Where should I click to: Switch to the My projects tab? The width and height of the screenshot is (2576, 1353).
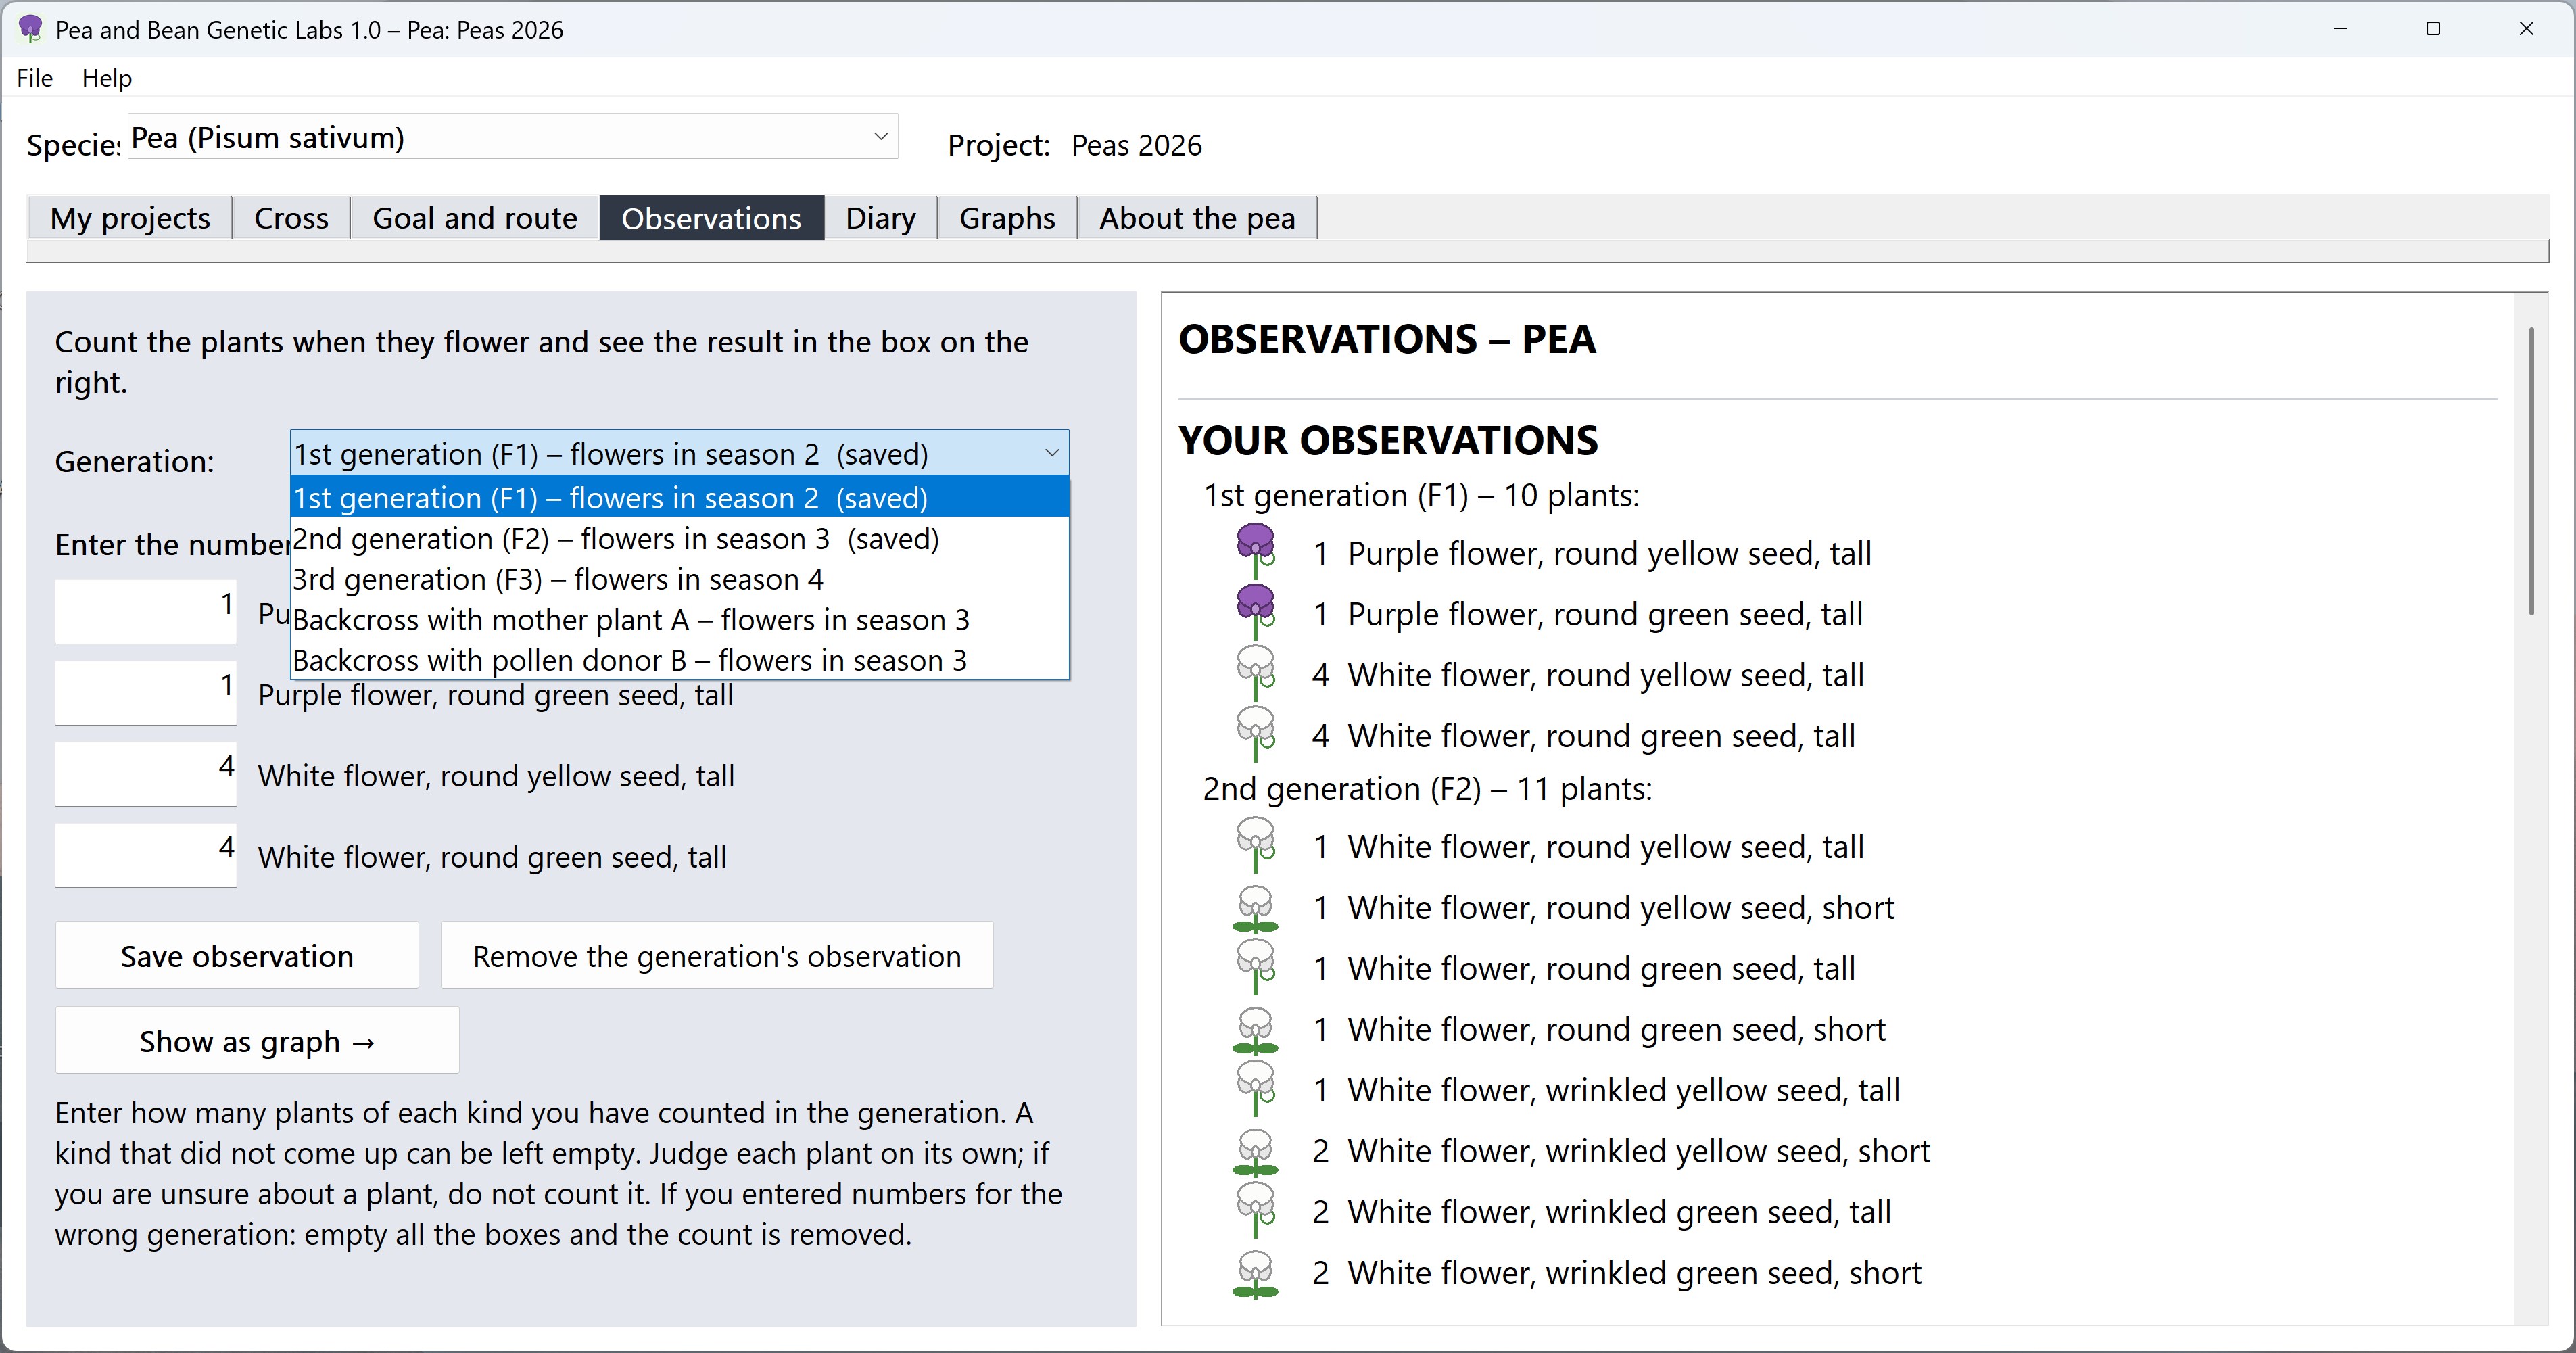130,218
